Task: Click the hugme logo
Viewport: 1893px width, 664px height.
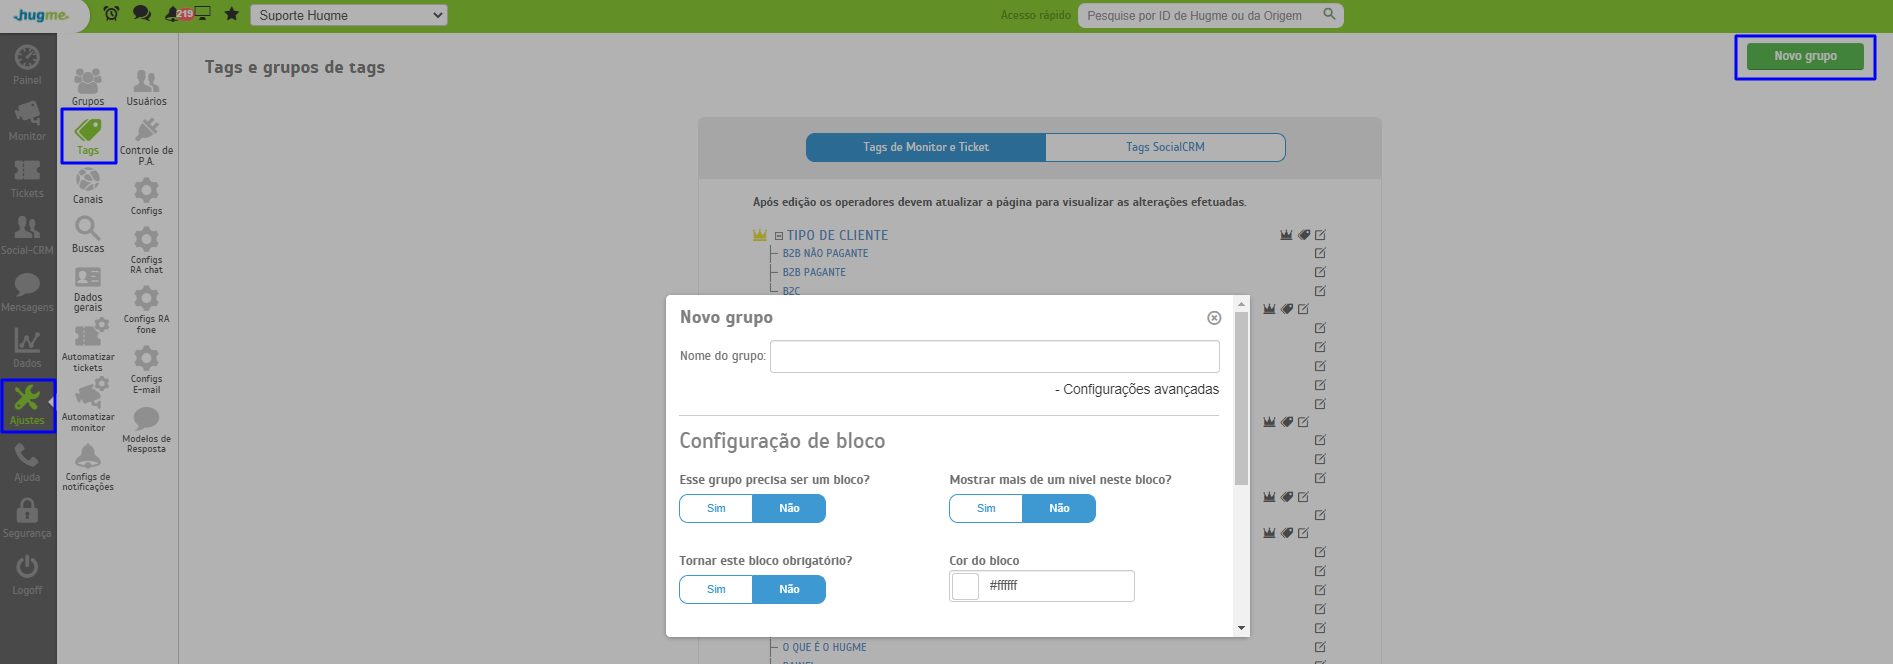Action: pos(41,15)
